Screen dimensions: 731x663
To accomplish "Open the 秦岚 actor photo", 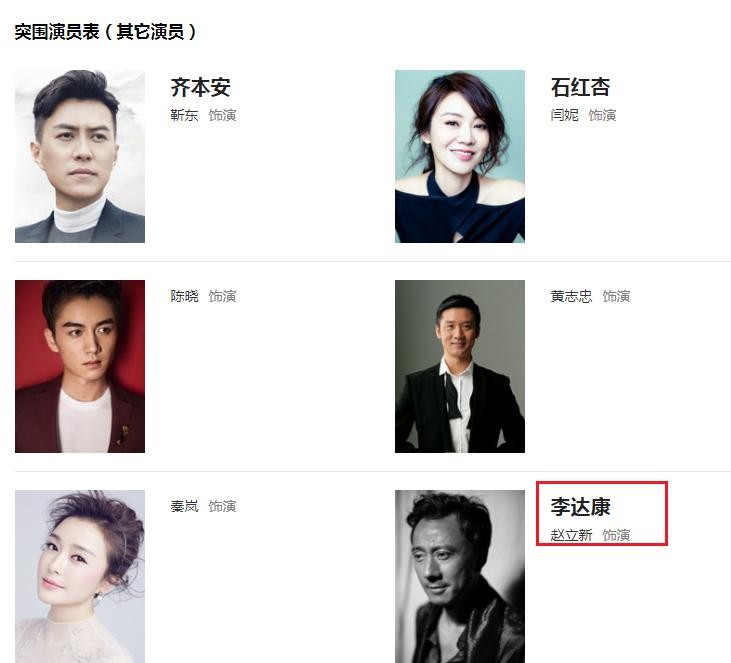I will coord(80,576).
